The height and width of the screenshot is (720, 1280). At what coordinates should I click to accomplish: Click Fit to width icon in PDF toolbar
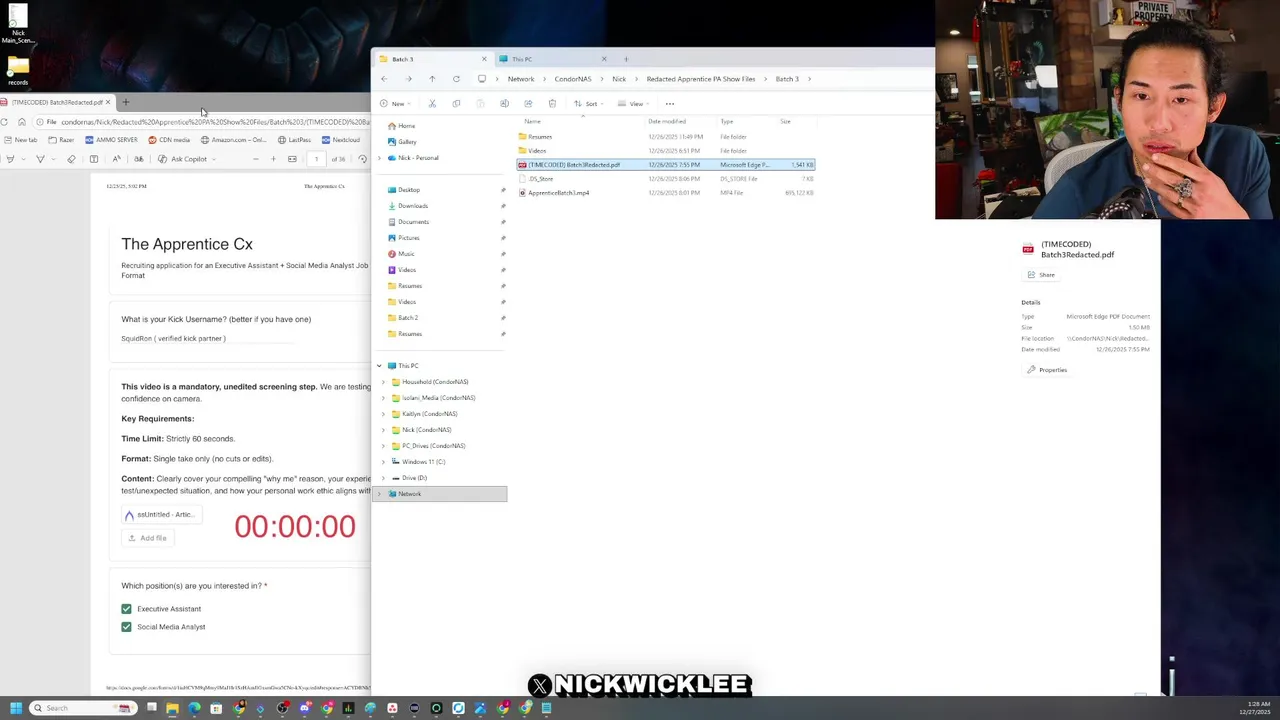[292, 159]
